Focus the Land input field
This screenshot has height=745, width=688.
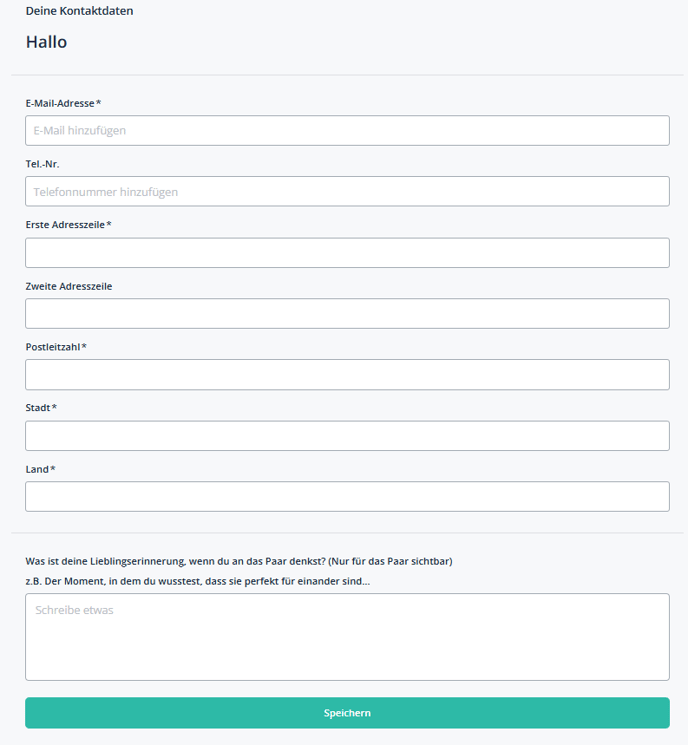[347, 497]
